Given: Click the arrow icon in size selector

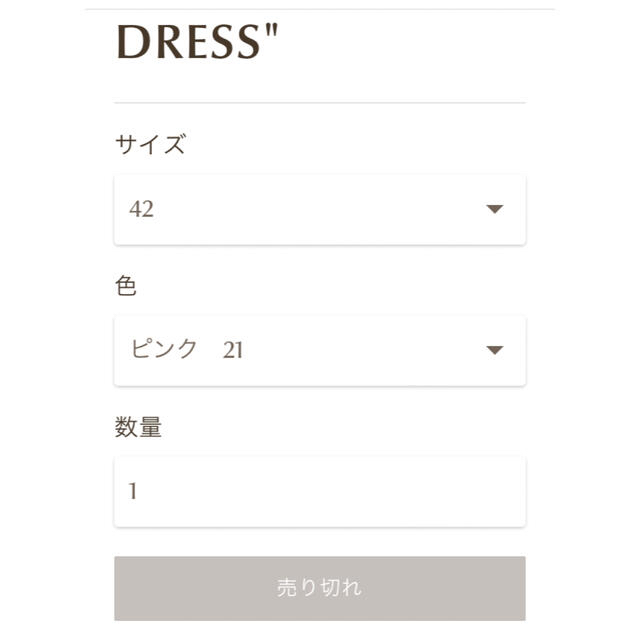Looking at the screenshot, I should point(495,209).
